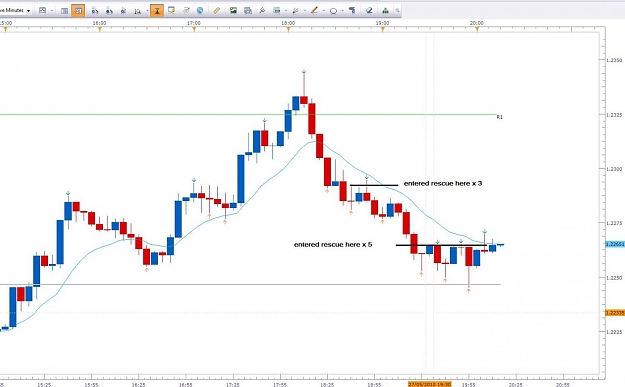Click the green picture image icon
This screenshot has width=625, height=387.
click(233, 10)
